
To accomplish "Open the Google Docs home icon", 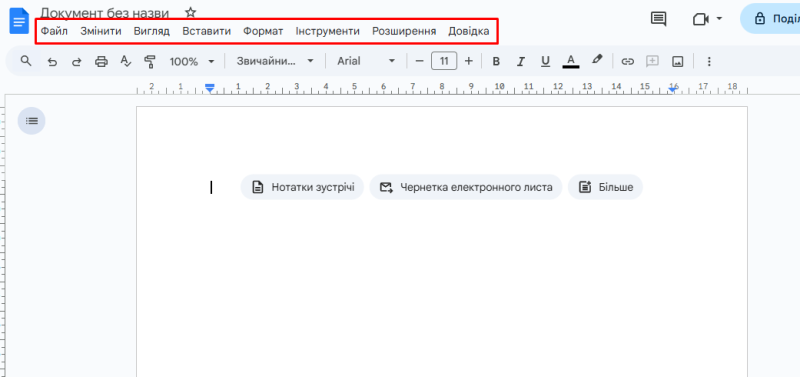I will tap(19, 21).
